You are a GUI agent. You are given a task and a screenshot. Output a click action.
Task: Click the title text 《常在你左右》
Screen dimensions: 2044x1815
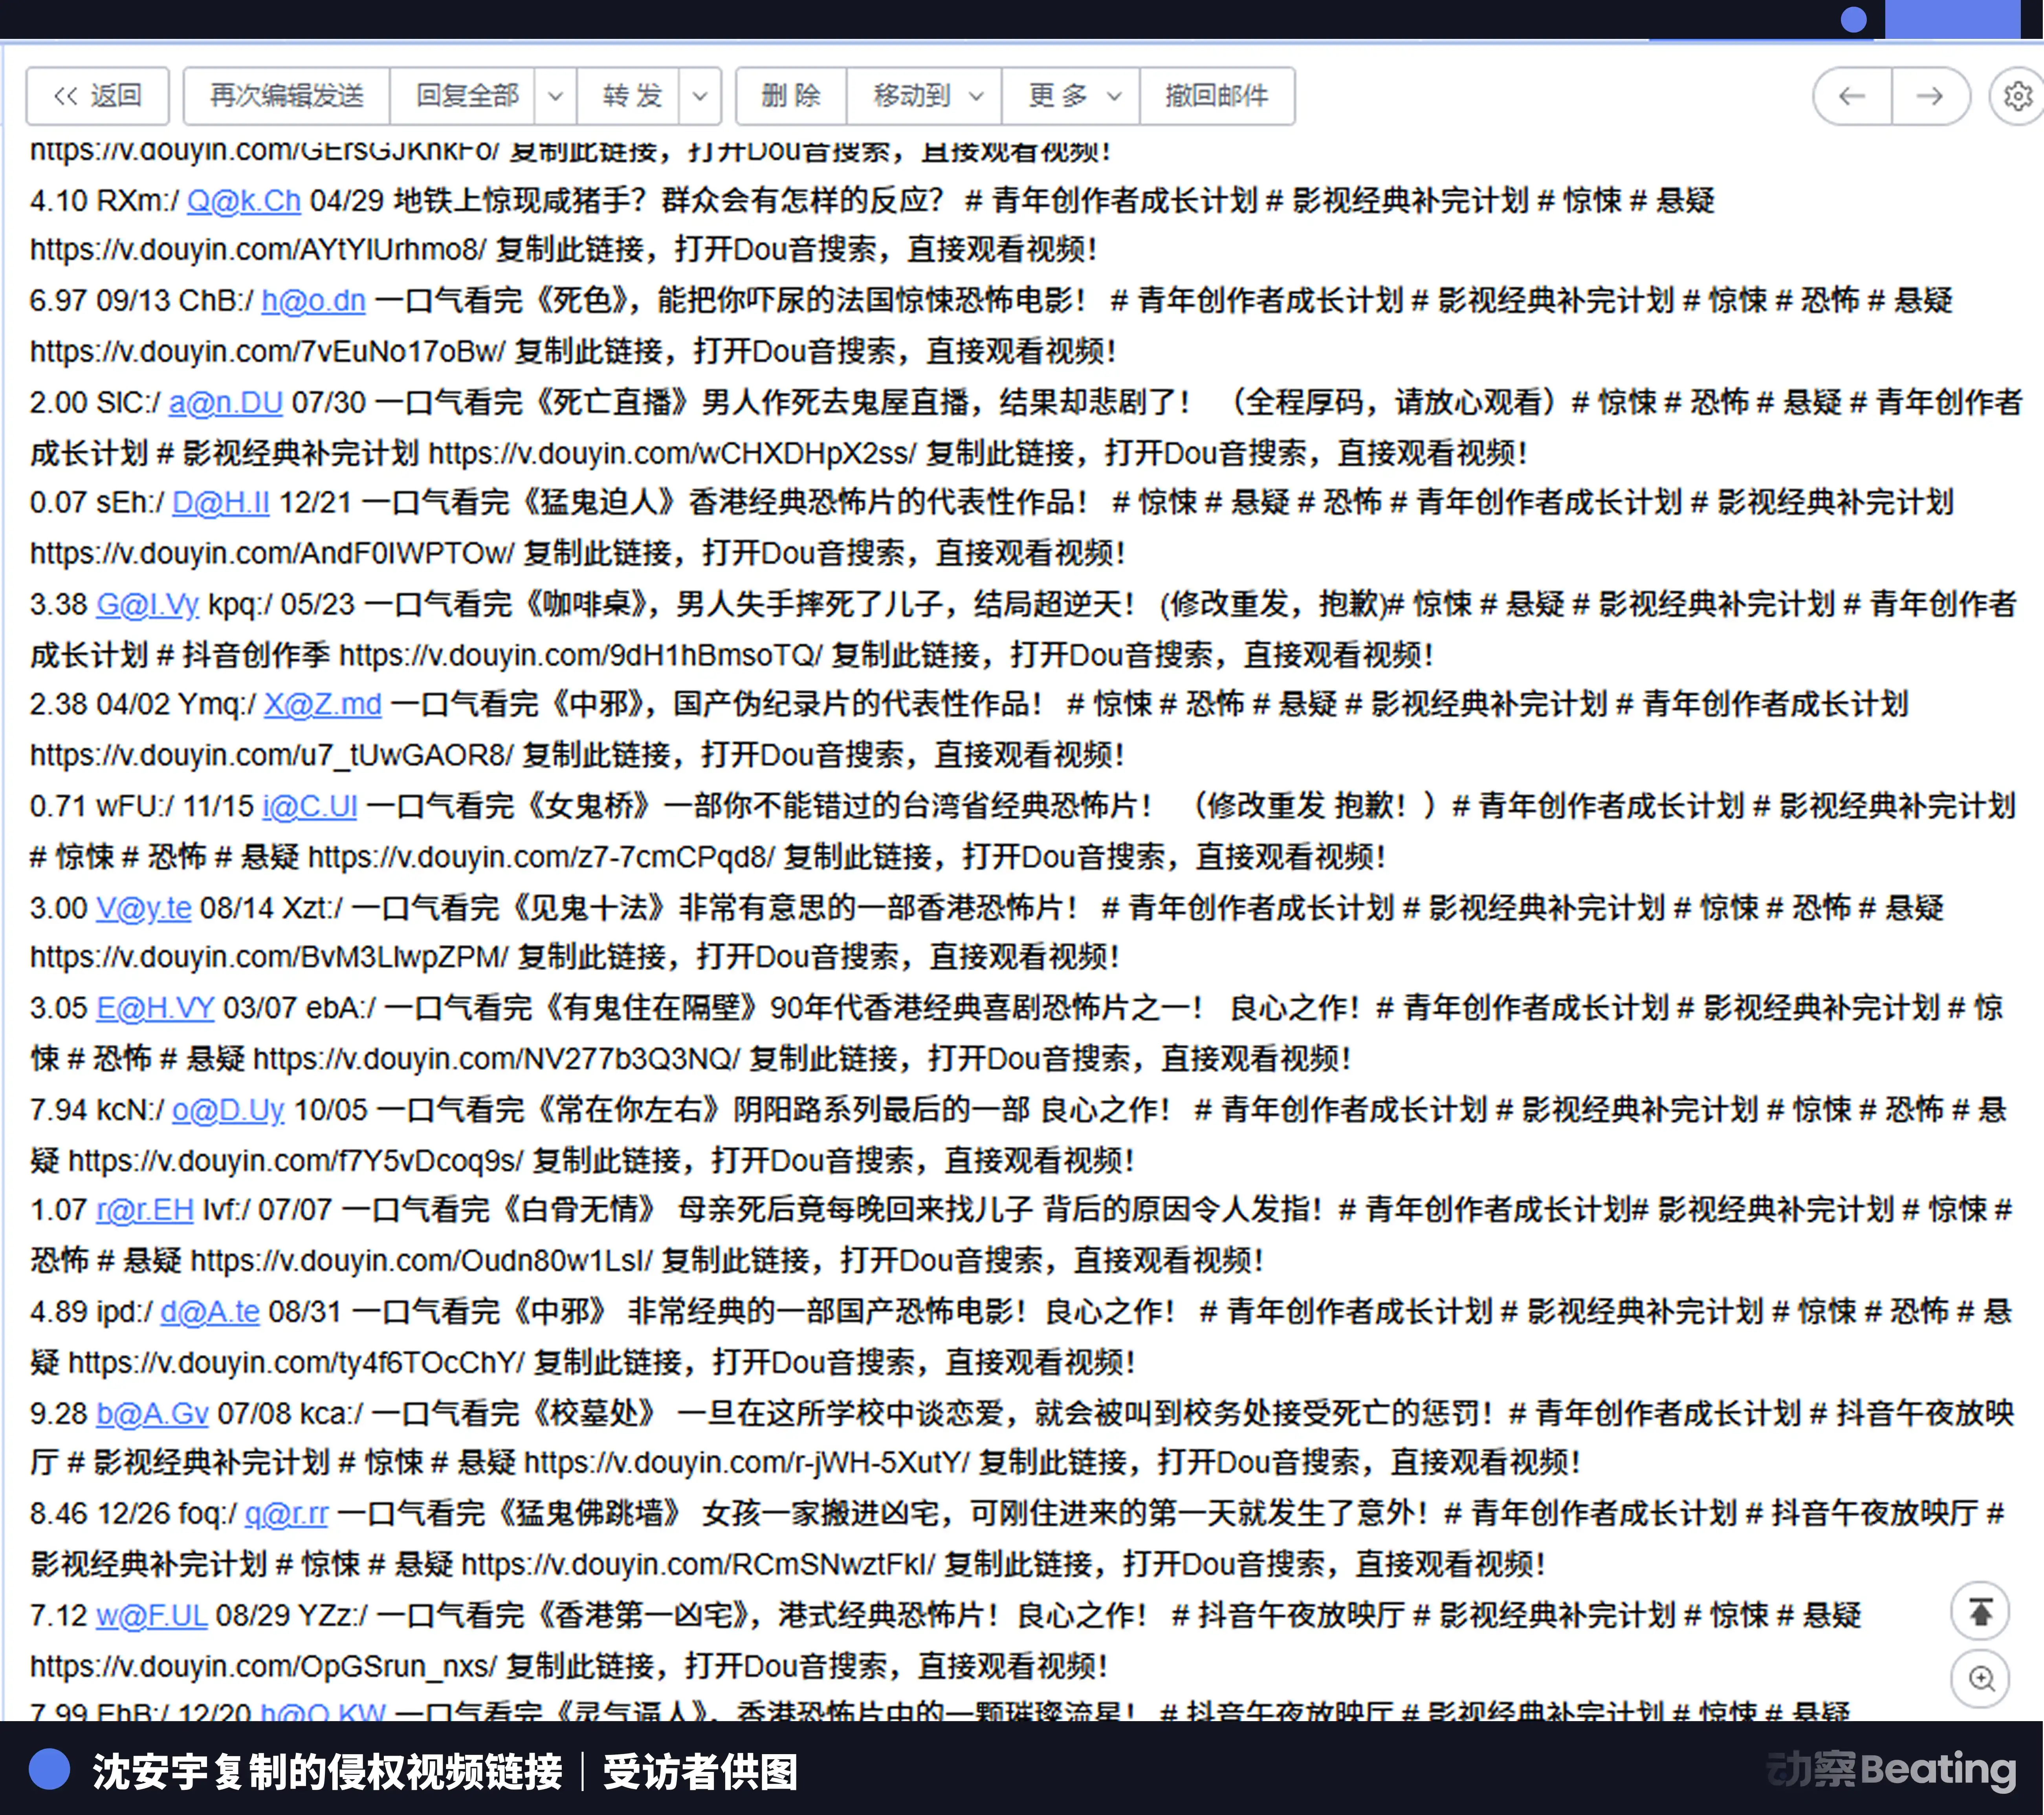(x=628, y=1110)
